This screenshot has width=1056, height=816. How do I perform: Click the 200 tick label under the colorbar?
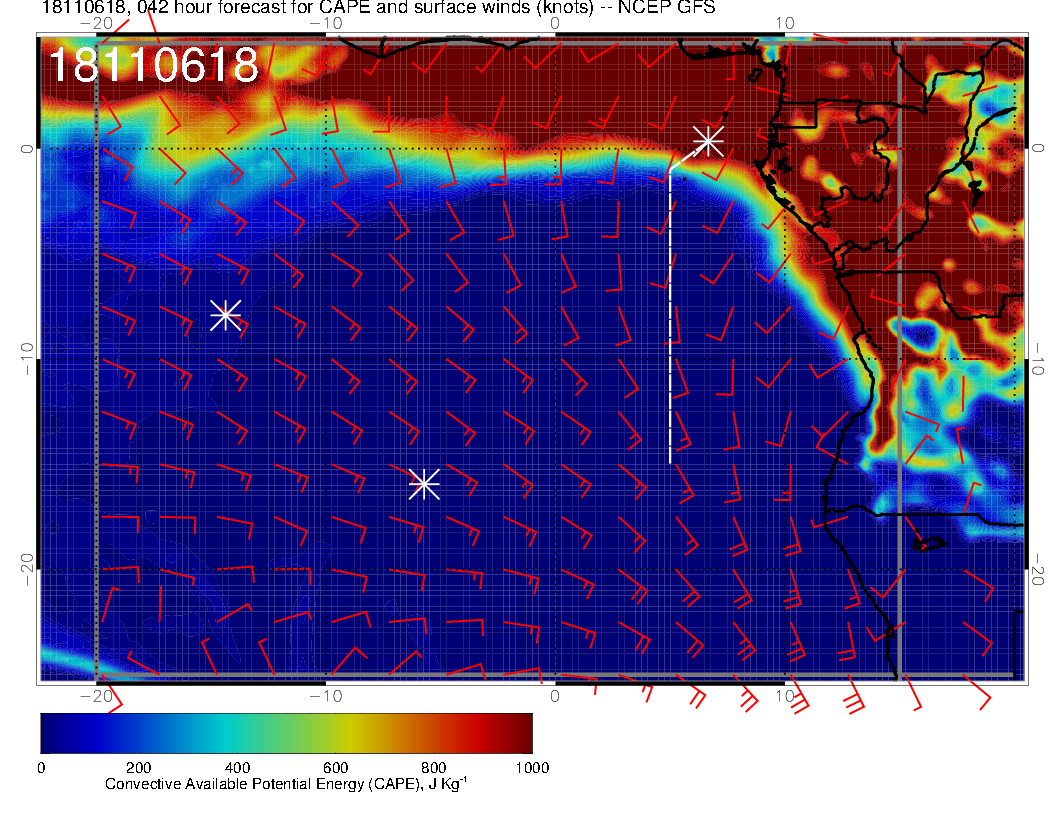(x=139, y=767)
